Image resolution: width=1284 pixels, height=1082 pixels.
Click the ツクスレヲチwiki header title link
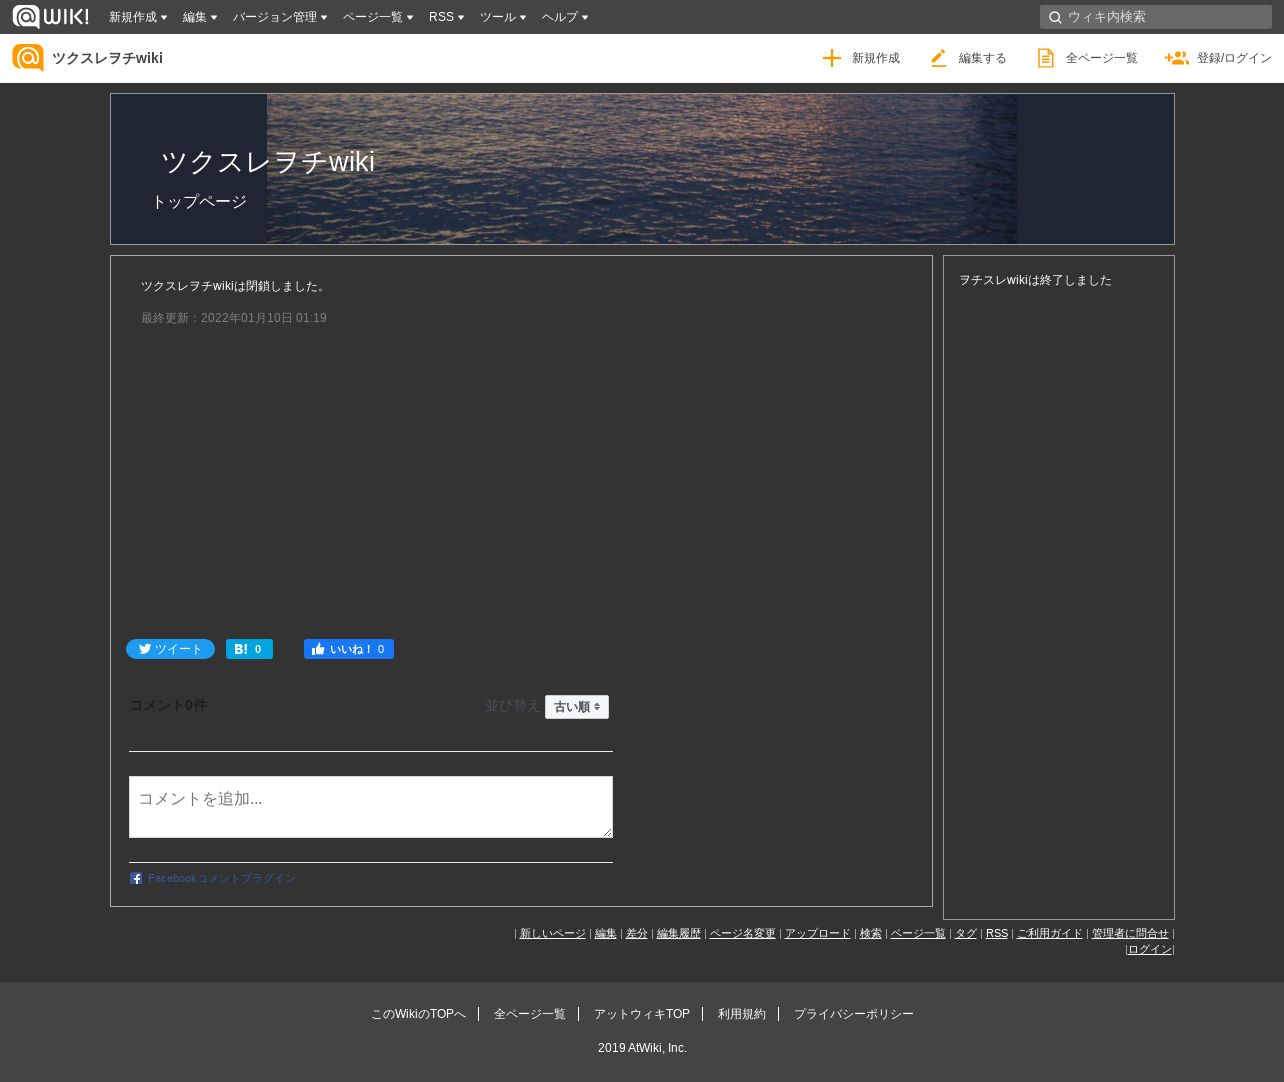tap(107, 58)
